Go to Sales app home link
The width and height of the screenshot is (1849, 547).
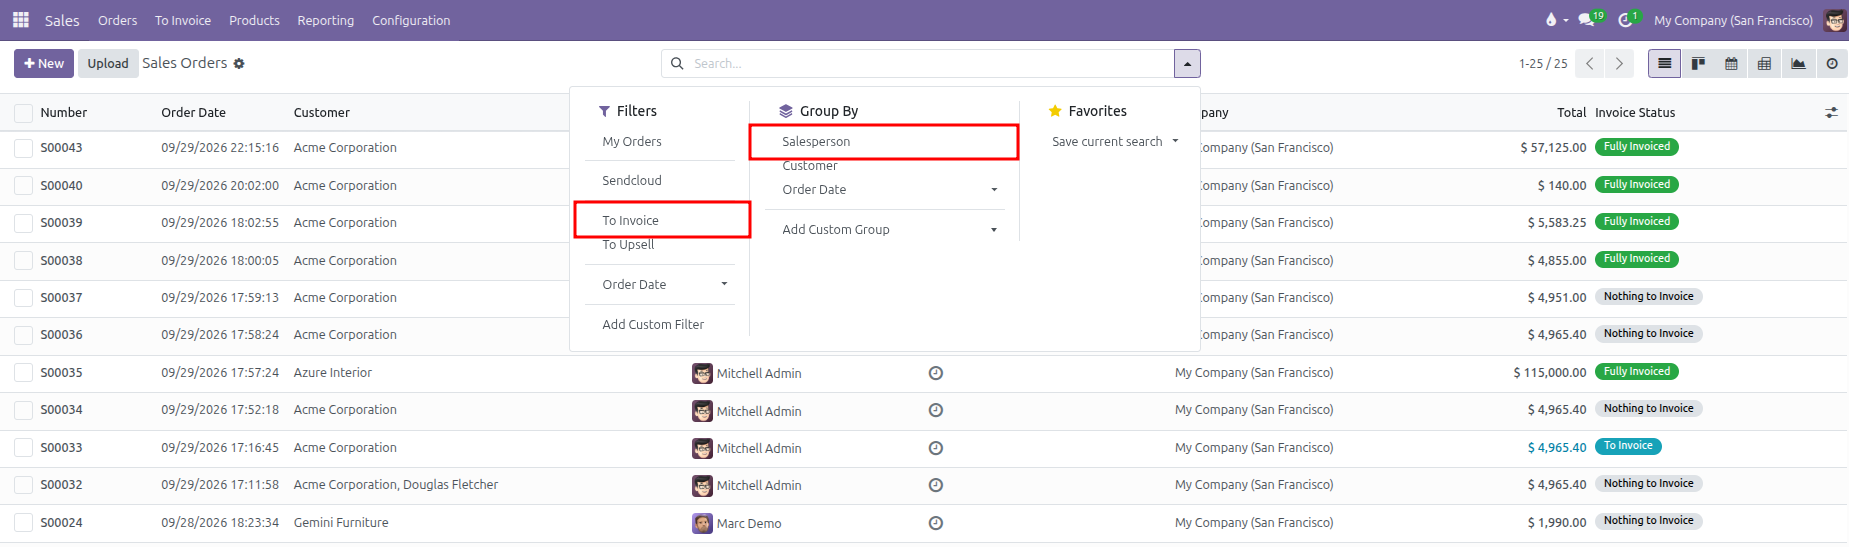[62, 20]
